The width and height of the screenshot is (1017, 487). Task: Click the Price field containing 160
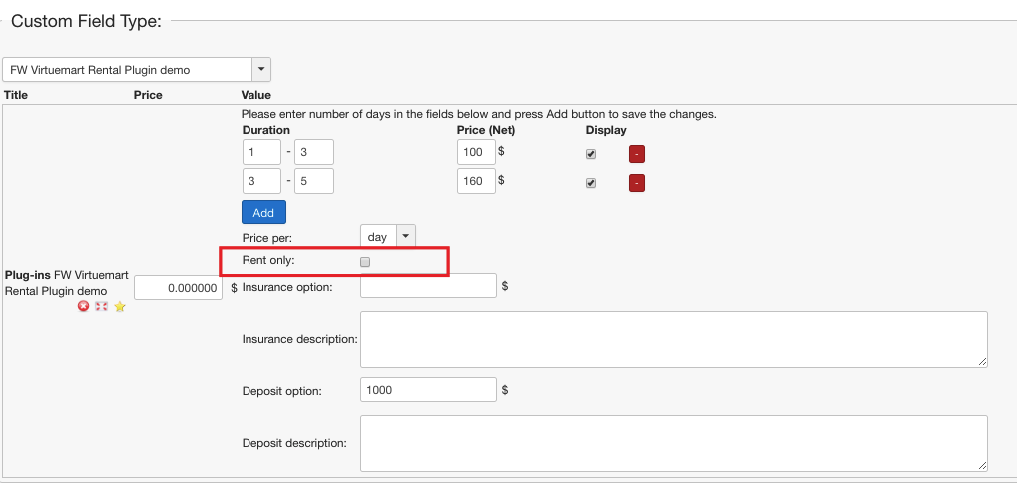coord(475,181)
